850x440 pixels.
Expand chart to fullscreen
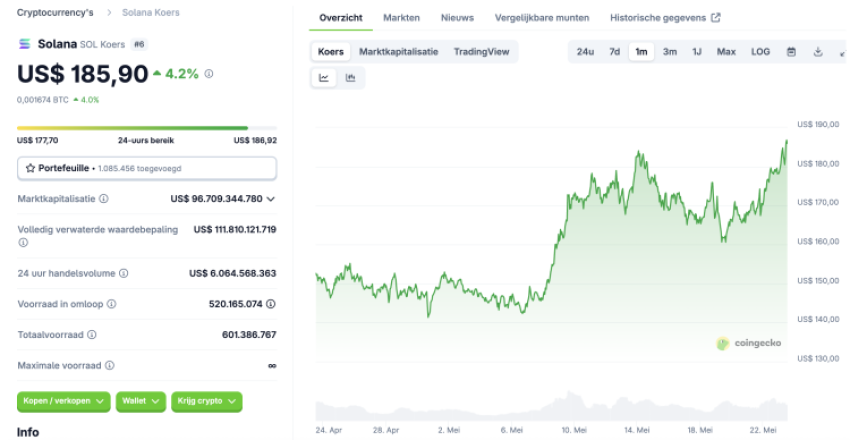842,51
